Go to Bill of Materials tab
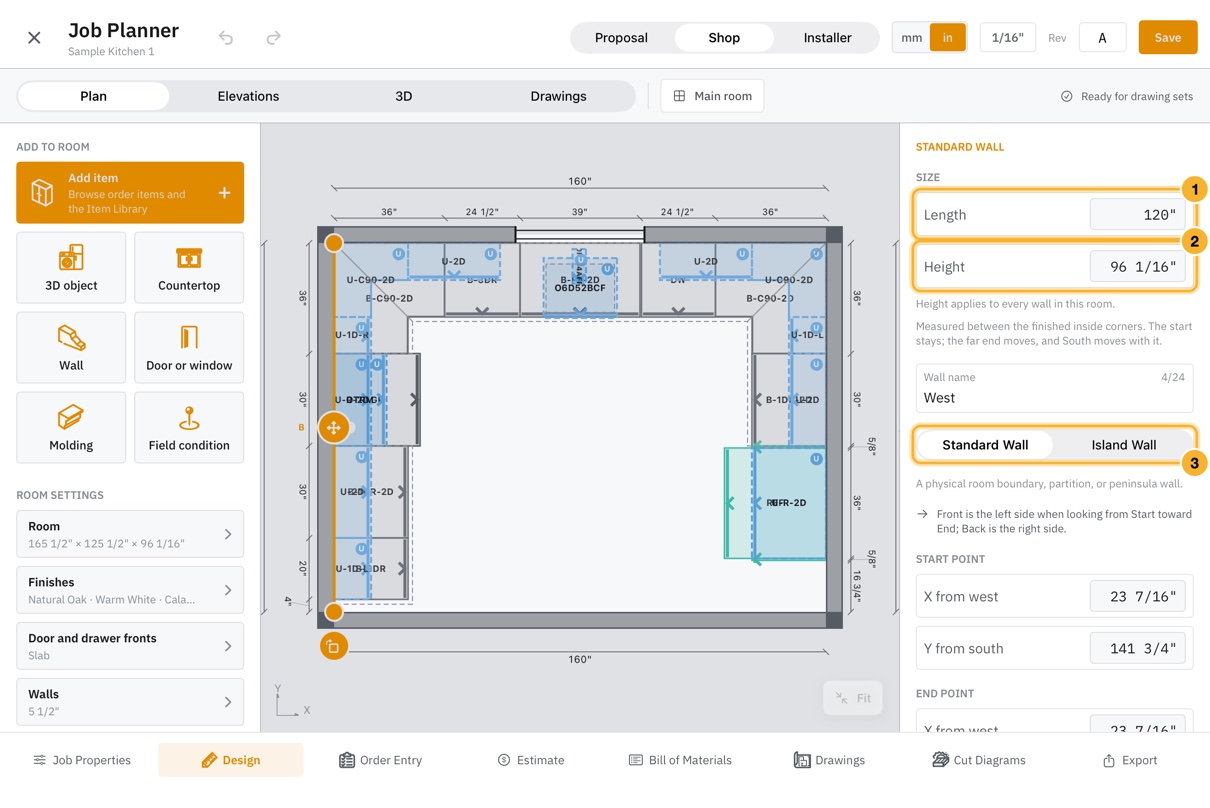Image resolution: width=1210 pixels, height=808 pixels. point(680,760)
